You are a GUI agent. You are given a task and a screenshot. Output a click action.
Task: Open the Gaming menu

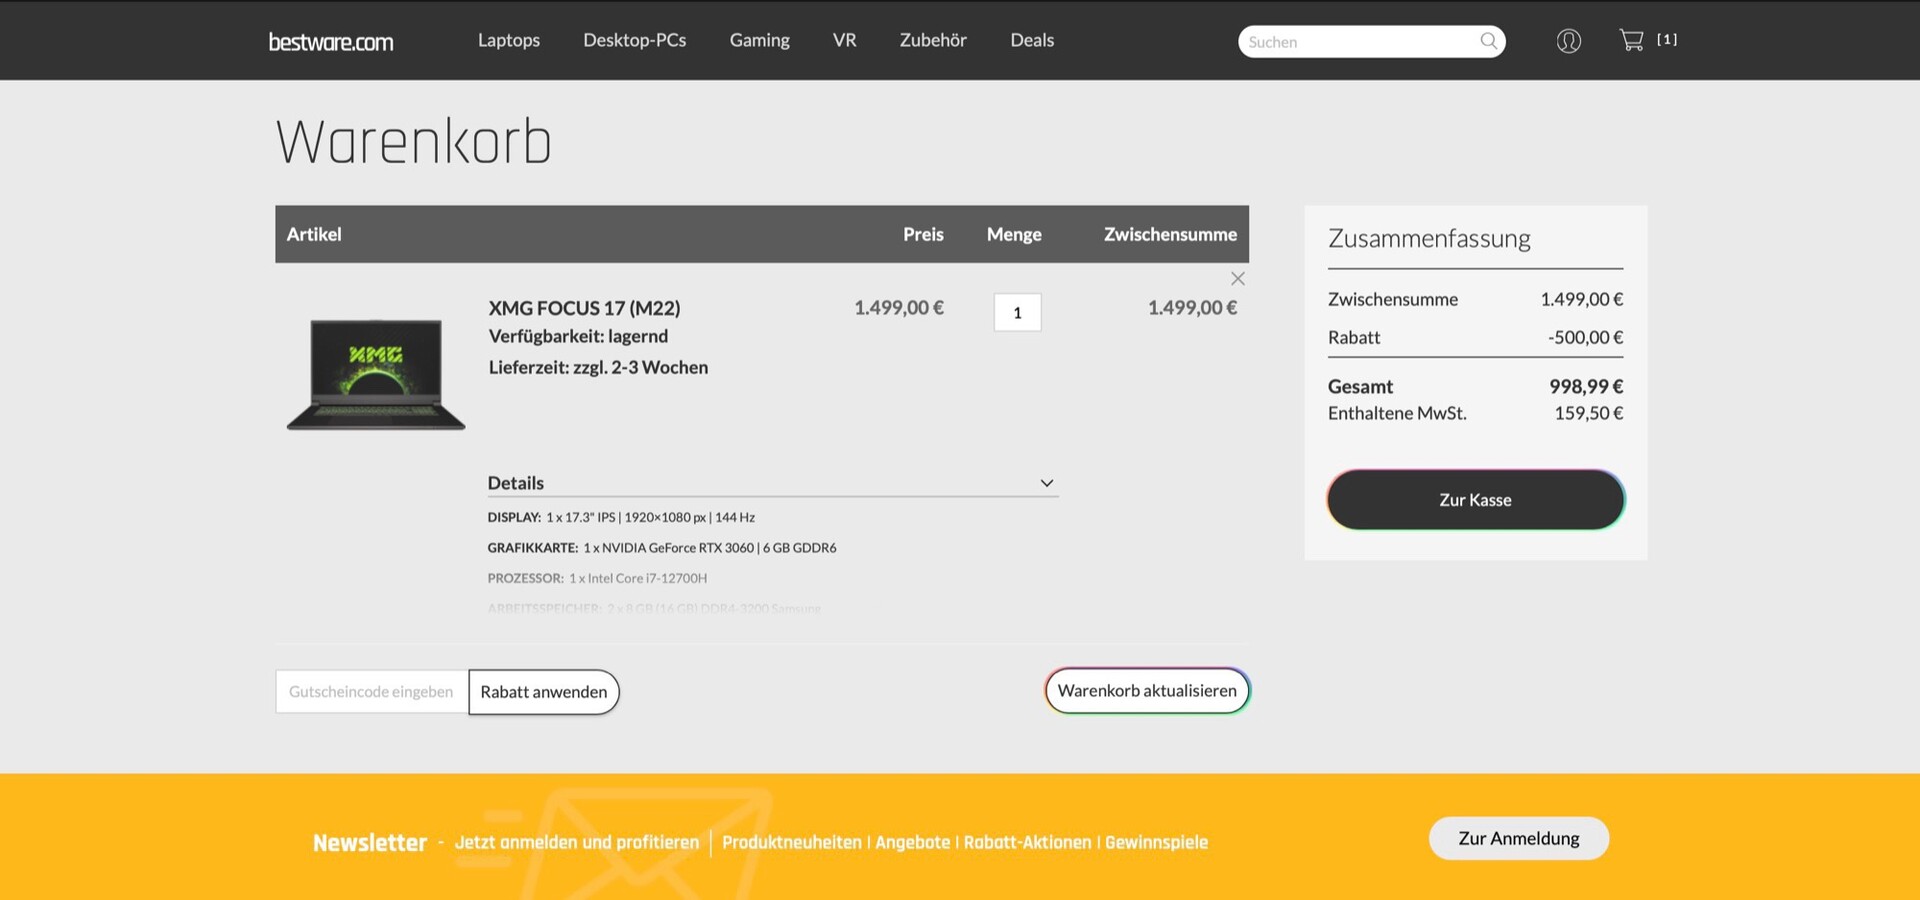pos(760,40)
